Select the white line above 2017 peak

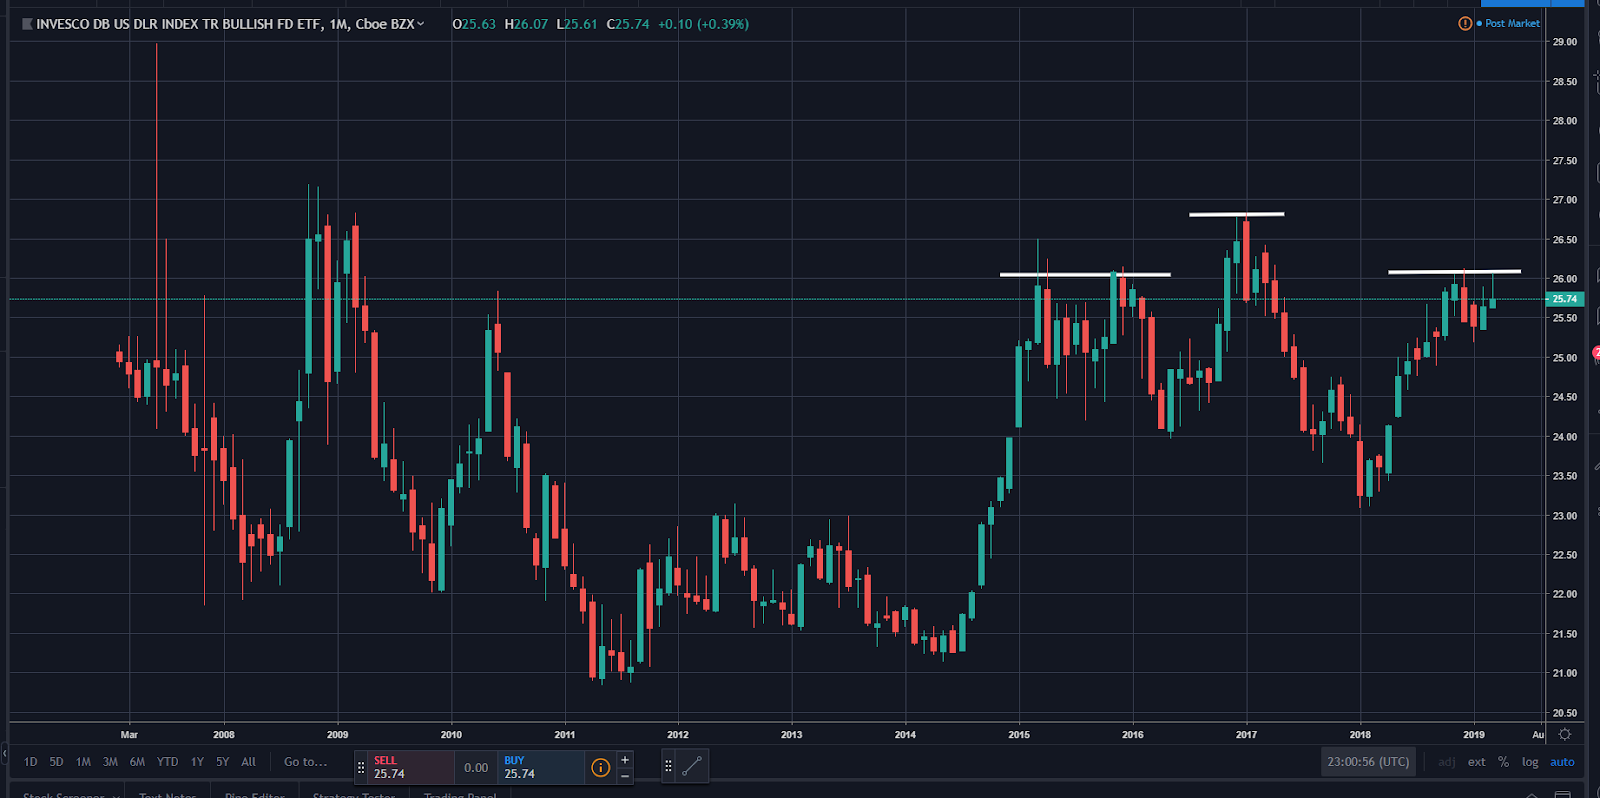pyautogui.click(x=1237, y=214)
